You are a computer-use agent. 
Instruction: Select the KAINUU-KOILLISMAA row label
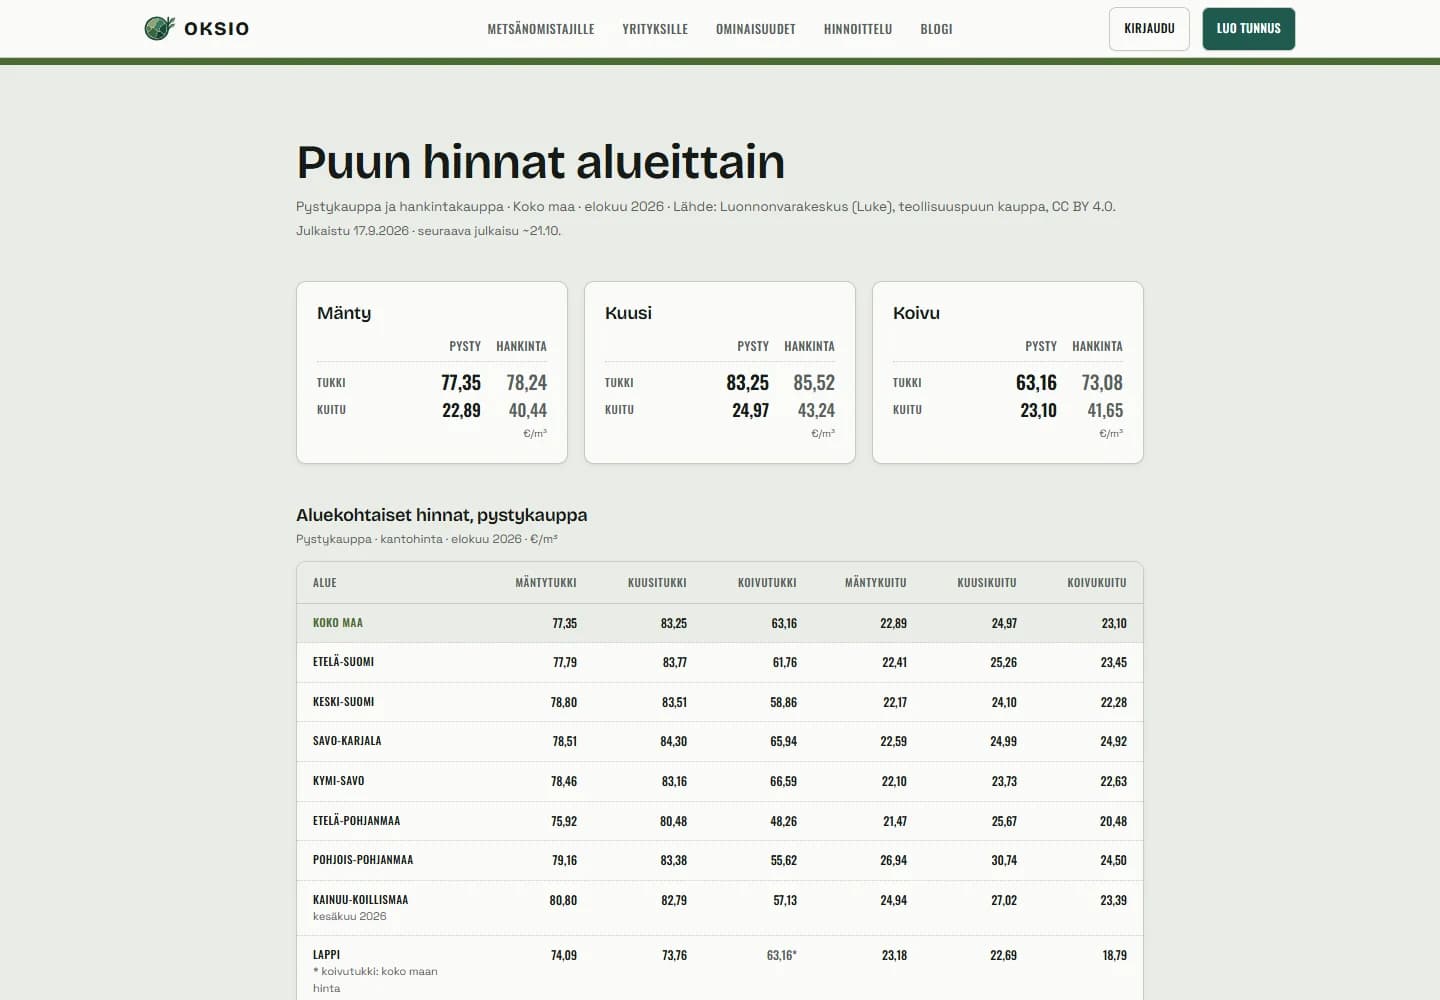coord(360,900)
